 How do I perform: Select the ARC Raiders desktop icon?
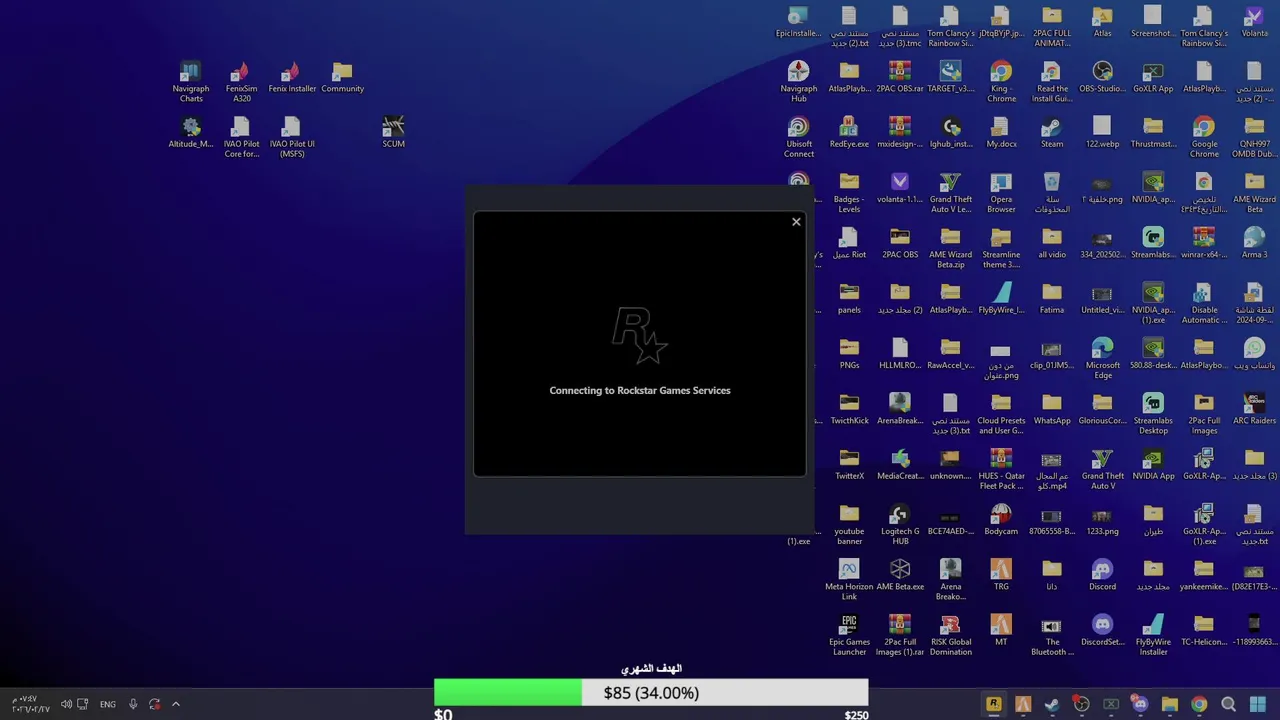pyautogui.click(x=1255, y=410)
